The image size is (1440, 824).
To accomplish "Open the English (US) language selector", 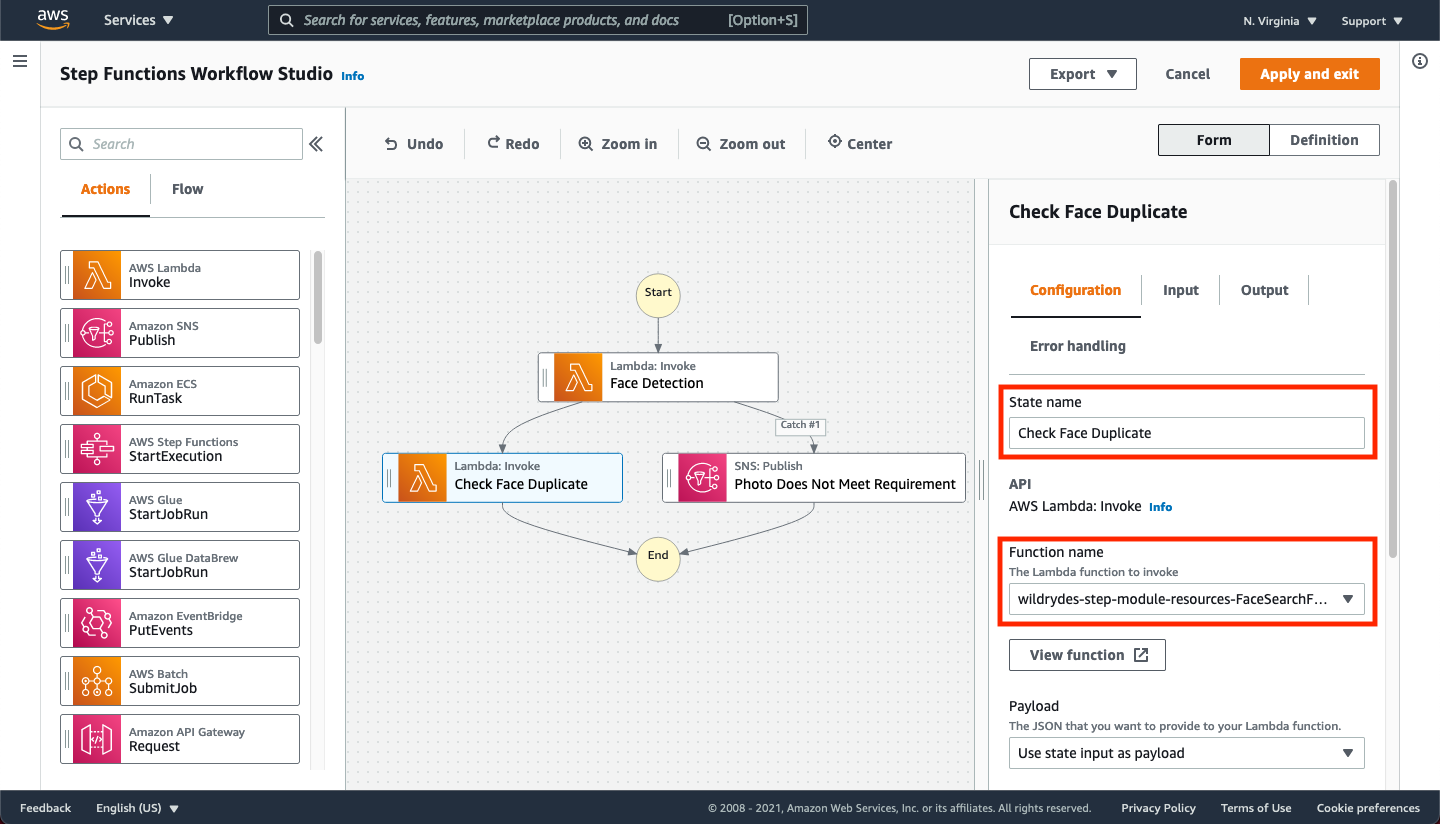I will click(138, 808).
